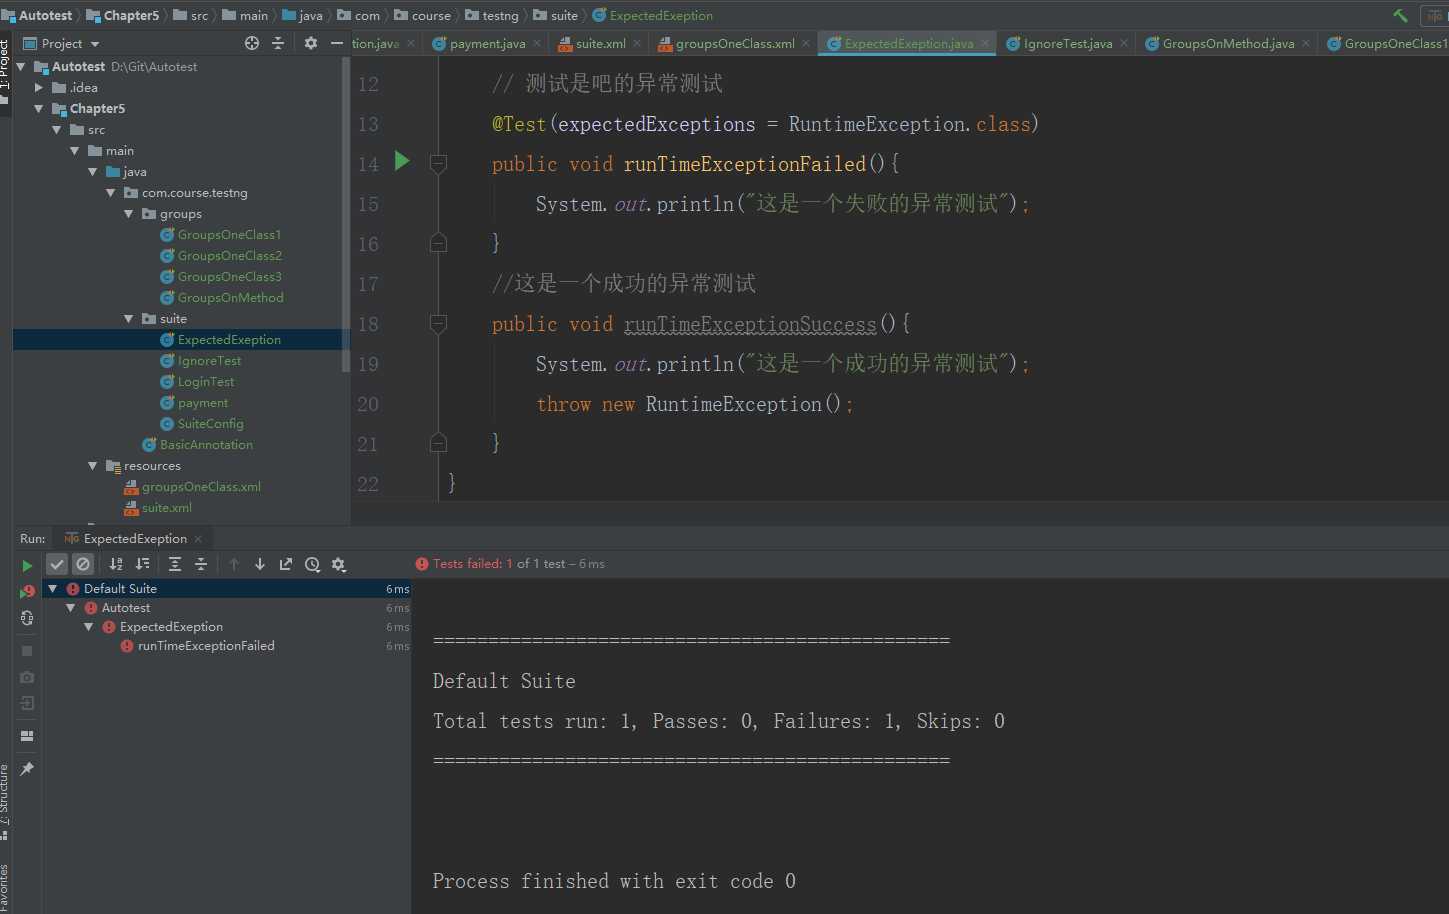
Task: Open Project panel settings gear
Action: [x=311, y=43]
